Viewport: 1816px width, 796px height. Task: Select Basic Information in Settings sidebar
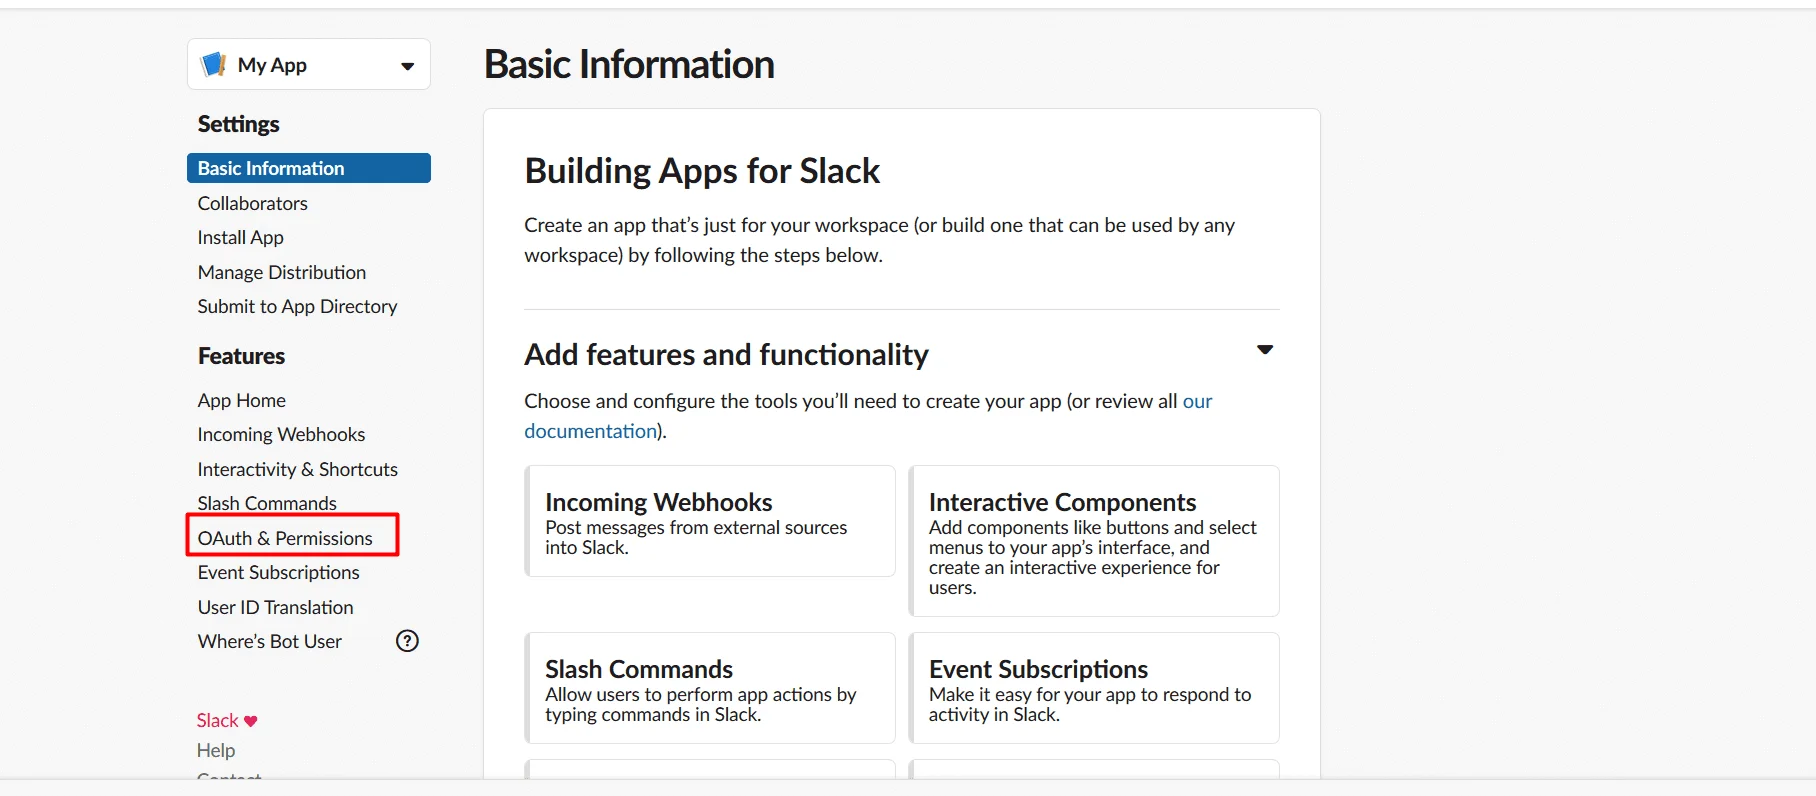pyautogui.click(x=309, y=168)
